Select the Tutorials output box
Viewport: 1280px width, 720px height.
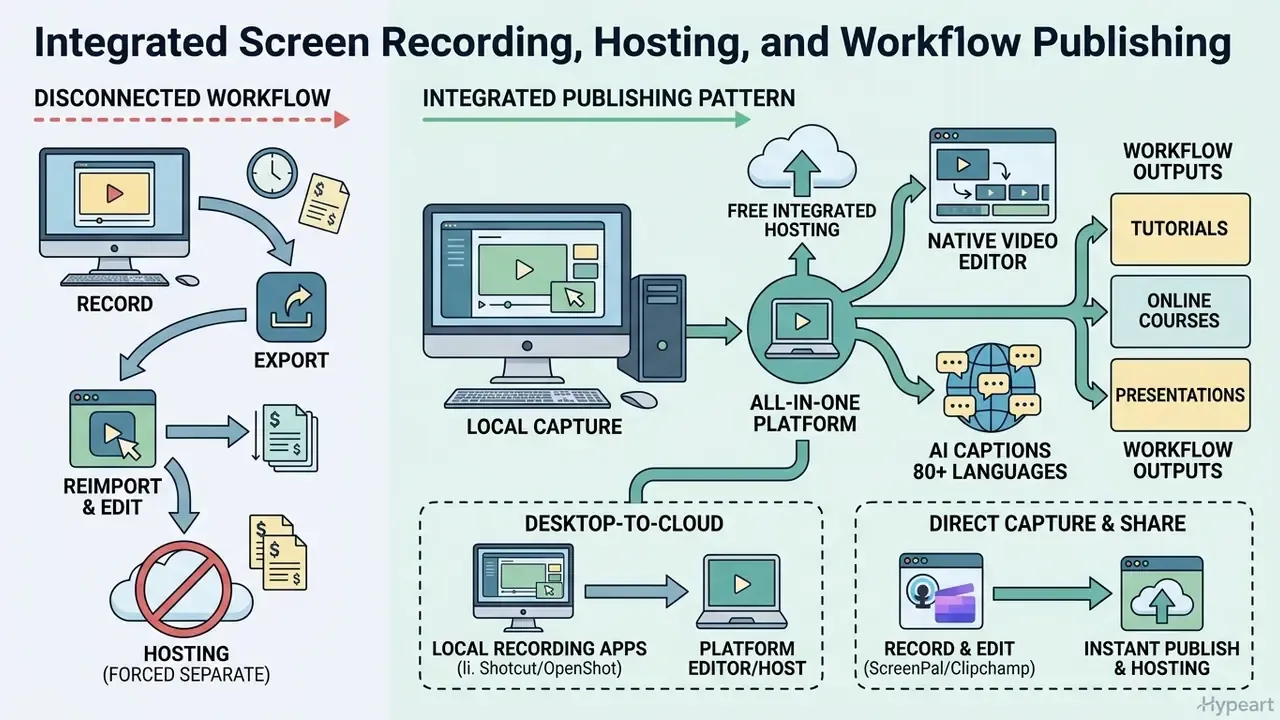coord(1179,229)
